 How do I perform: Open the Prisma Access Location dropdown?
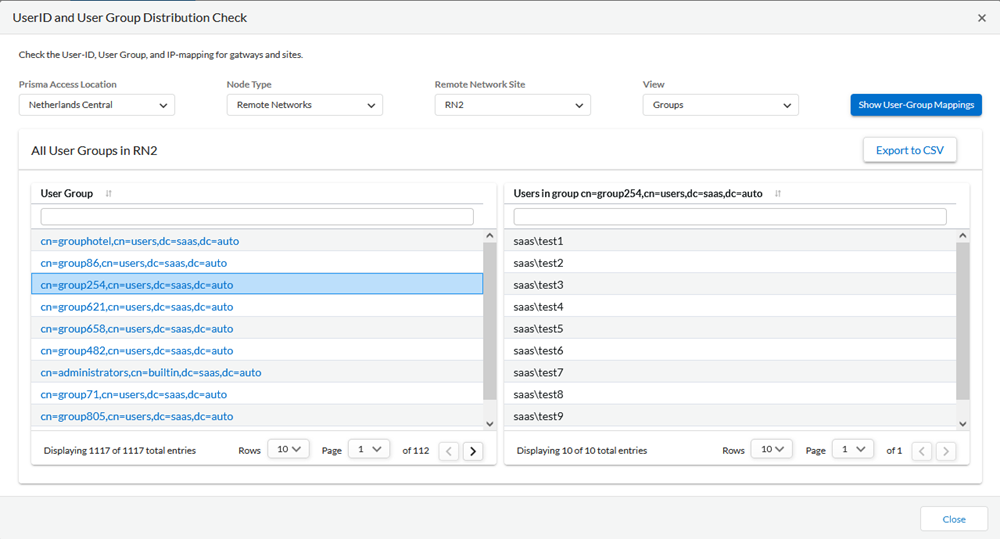click(97, 105)
